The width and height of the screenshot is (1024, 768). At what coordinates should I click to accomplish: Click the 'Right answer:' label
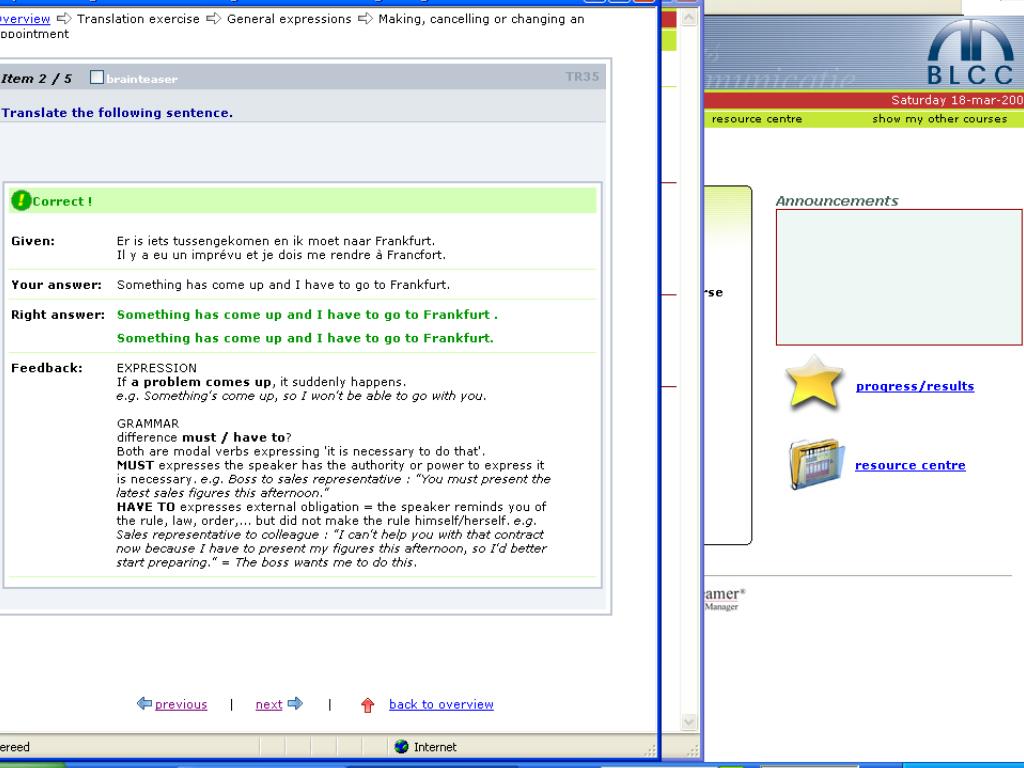click(57, 315)
